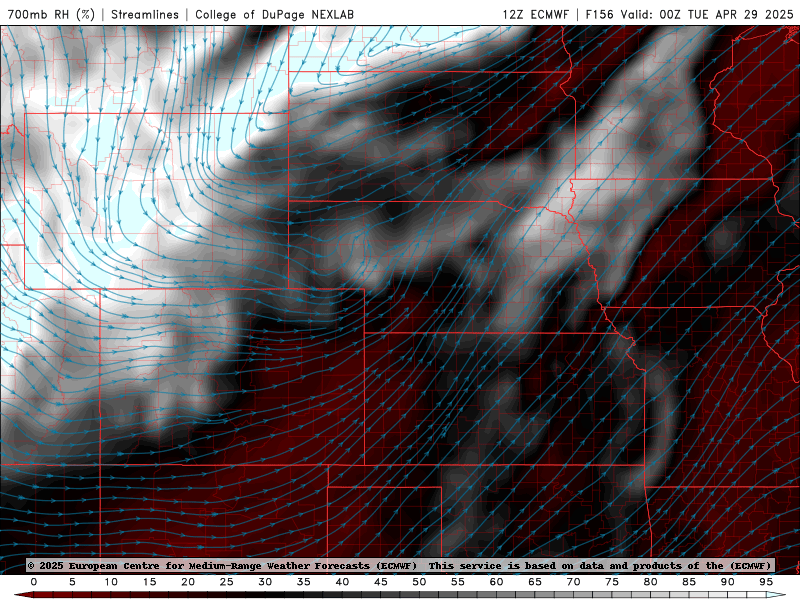The width and height of the screenshot is (800, 600).
Task: Click the '0' value on color scale
Action: click(34, 582)
